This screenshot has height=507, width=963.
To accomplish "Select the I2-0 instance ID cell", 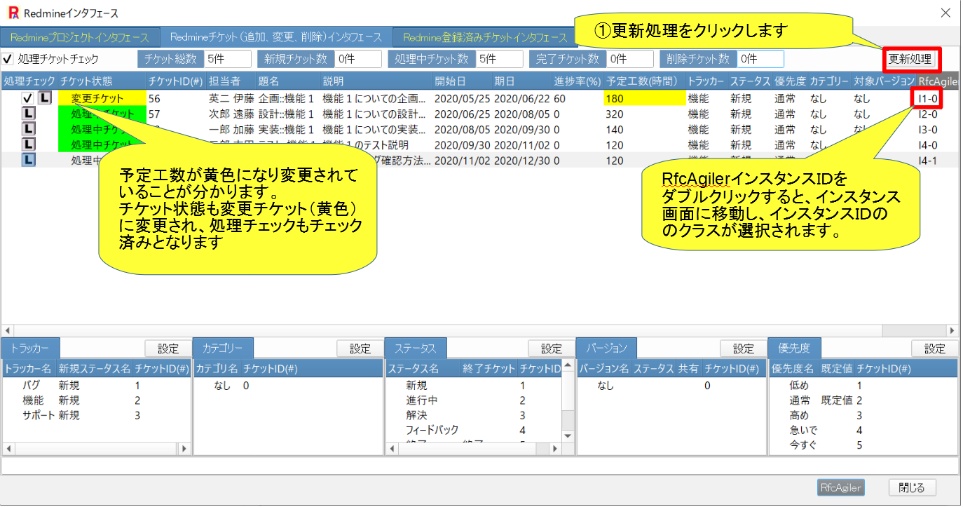I will 927,114.
